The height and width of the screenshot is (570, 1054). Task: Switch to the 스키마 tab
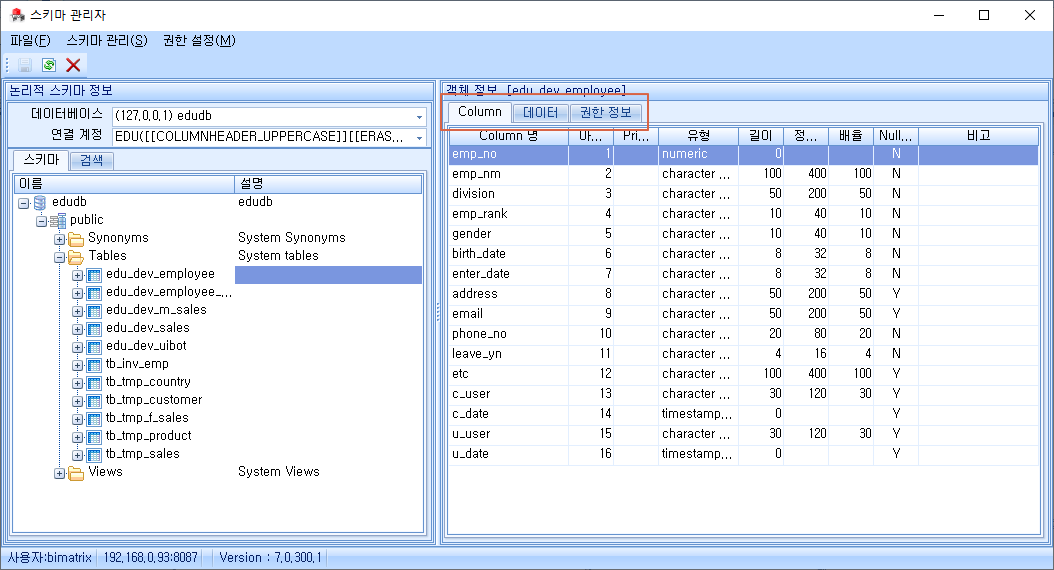coord(41,159)
